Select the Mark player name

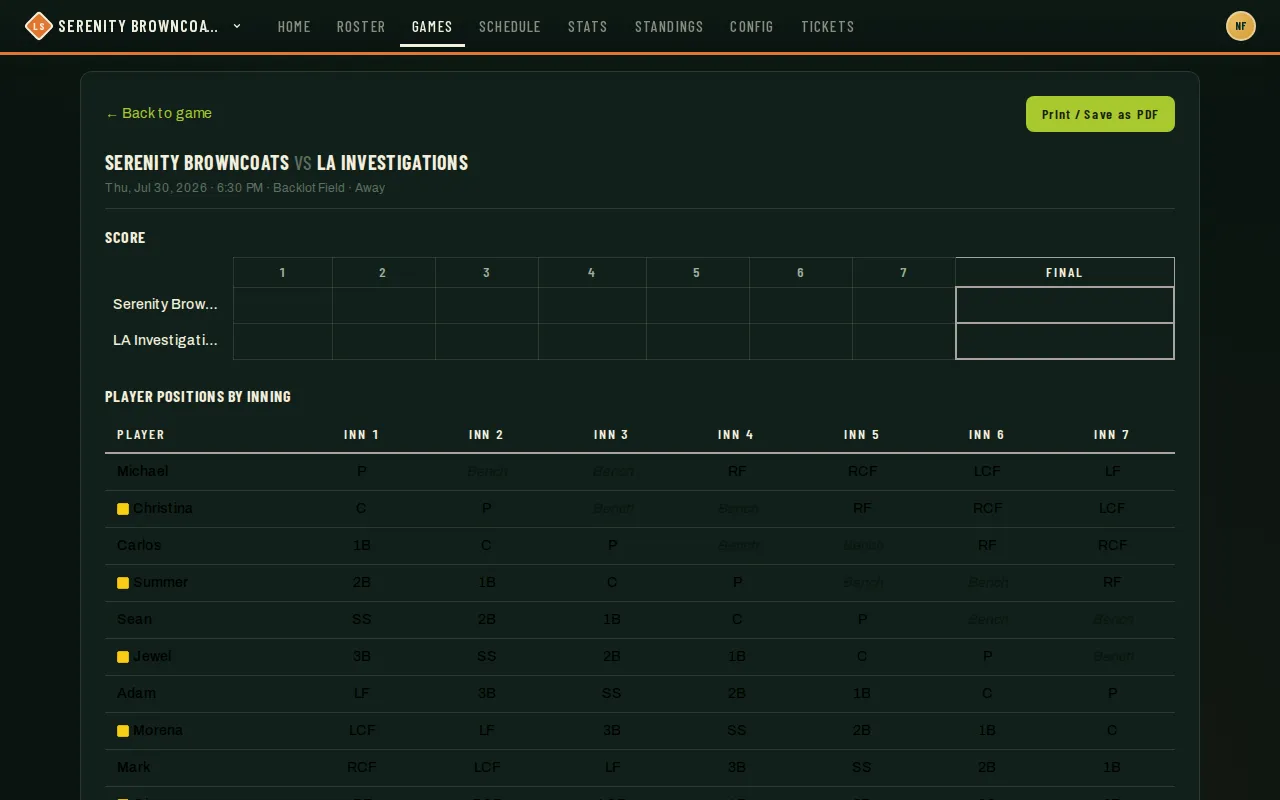(134, 767)
